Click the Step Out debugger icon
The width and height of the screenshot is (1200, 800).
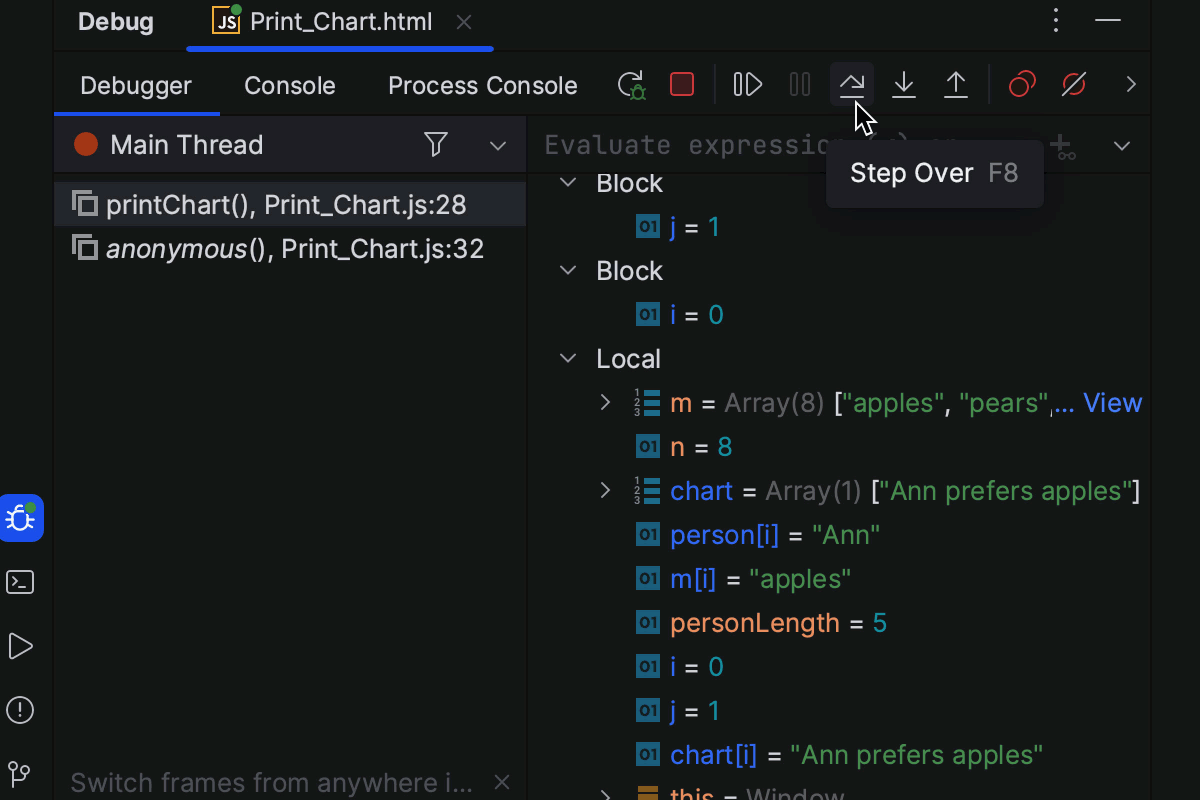[x=956, y=84]
